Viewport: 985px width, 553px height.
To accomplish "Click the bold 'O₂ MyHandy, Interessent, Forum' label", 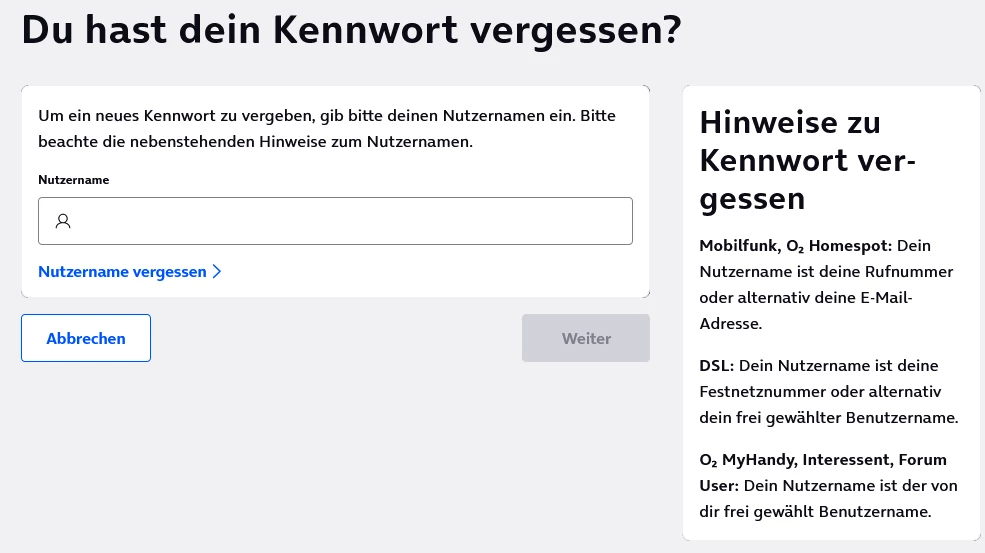I will 822,460.
